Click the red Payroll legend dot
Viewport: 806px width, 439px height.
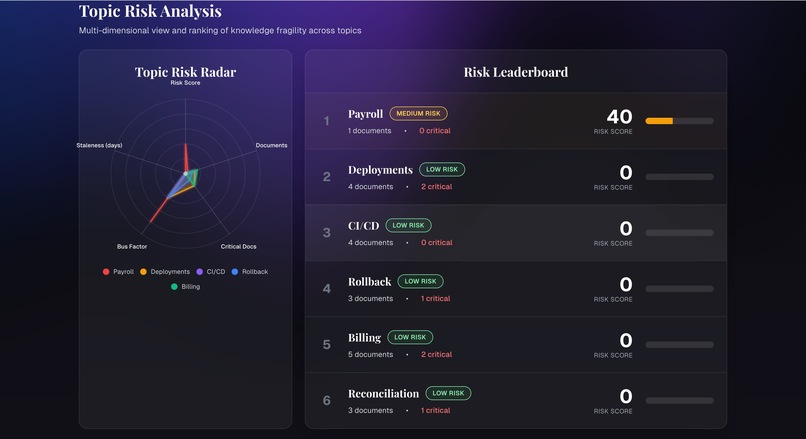(x=106, y=271)
